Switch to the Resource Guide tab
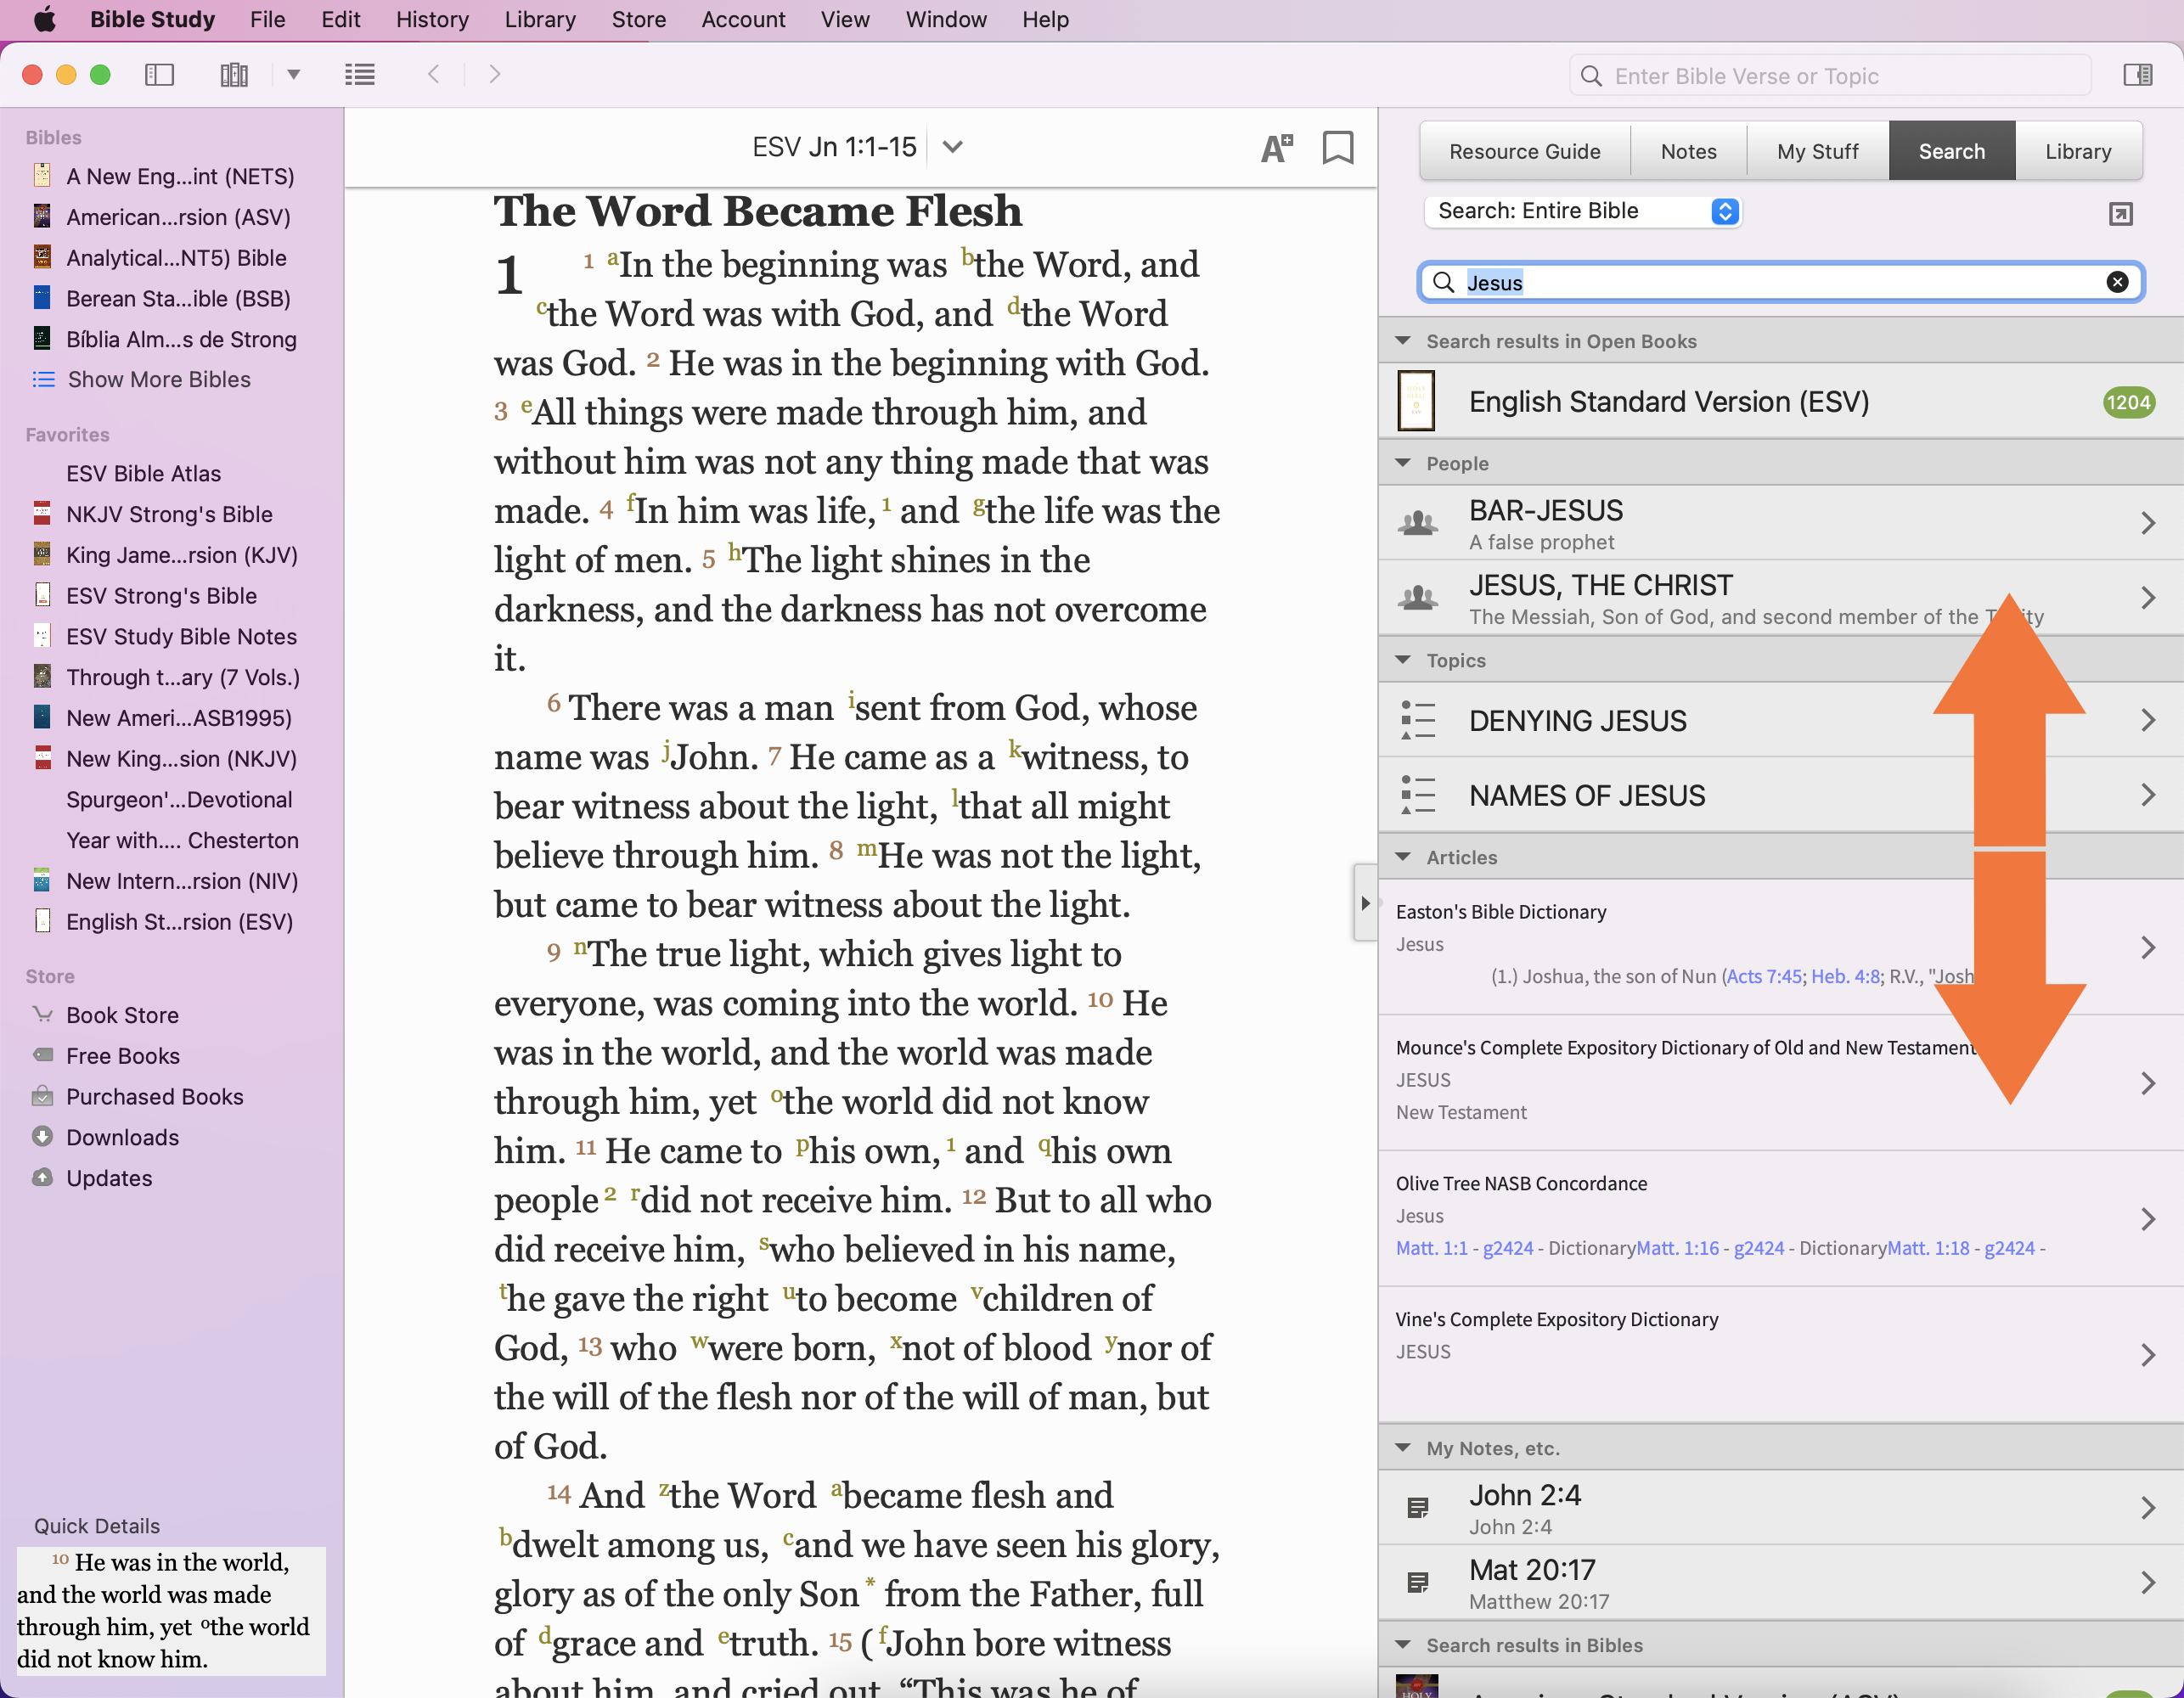The image size is (2184, 1698). [1524, 152]
